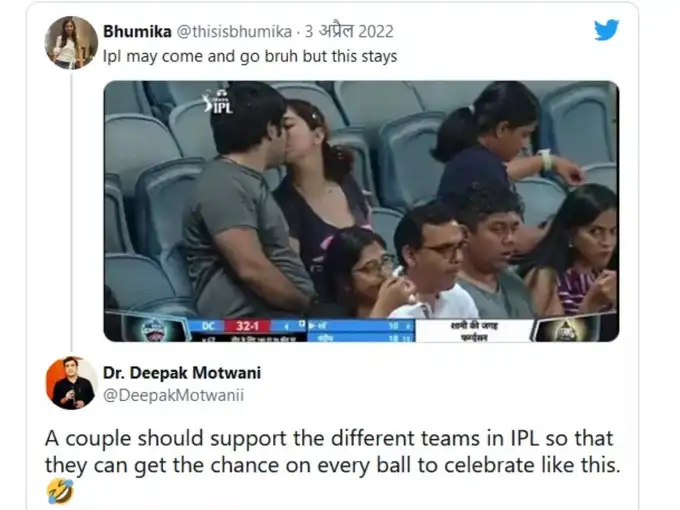Click the thread line below Bhumika's avatar
680x510 pixels.
coord(72,211)
